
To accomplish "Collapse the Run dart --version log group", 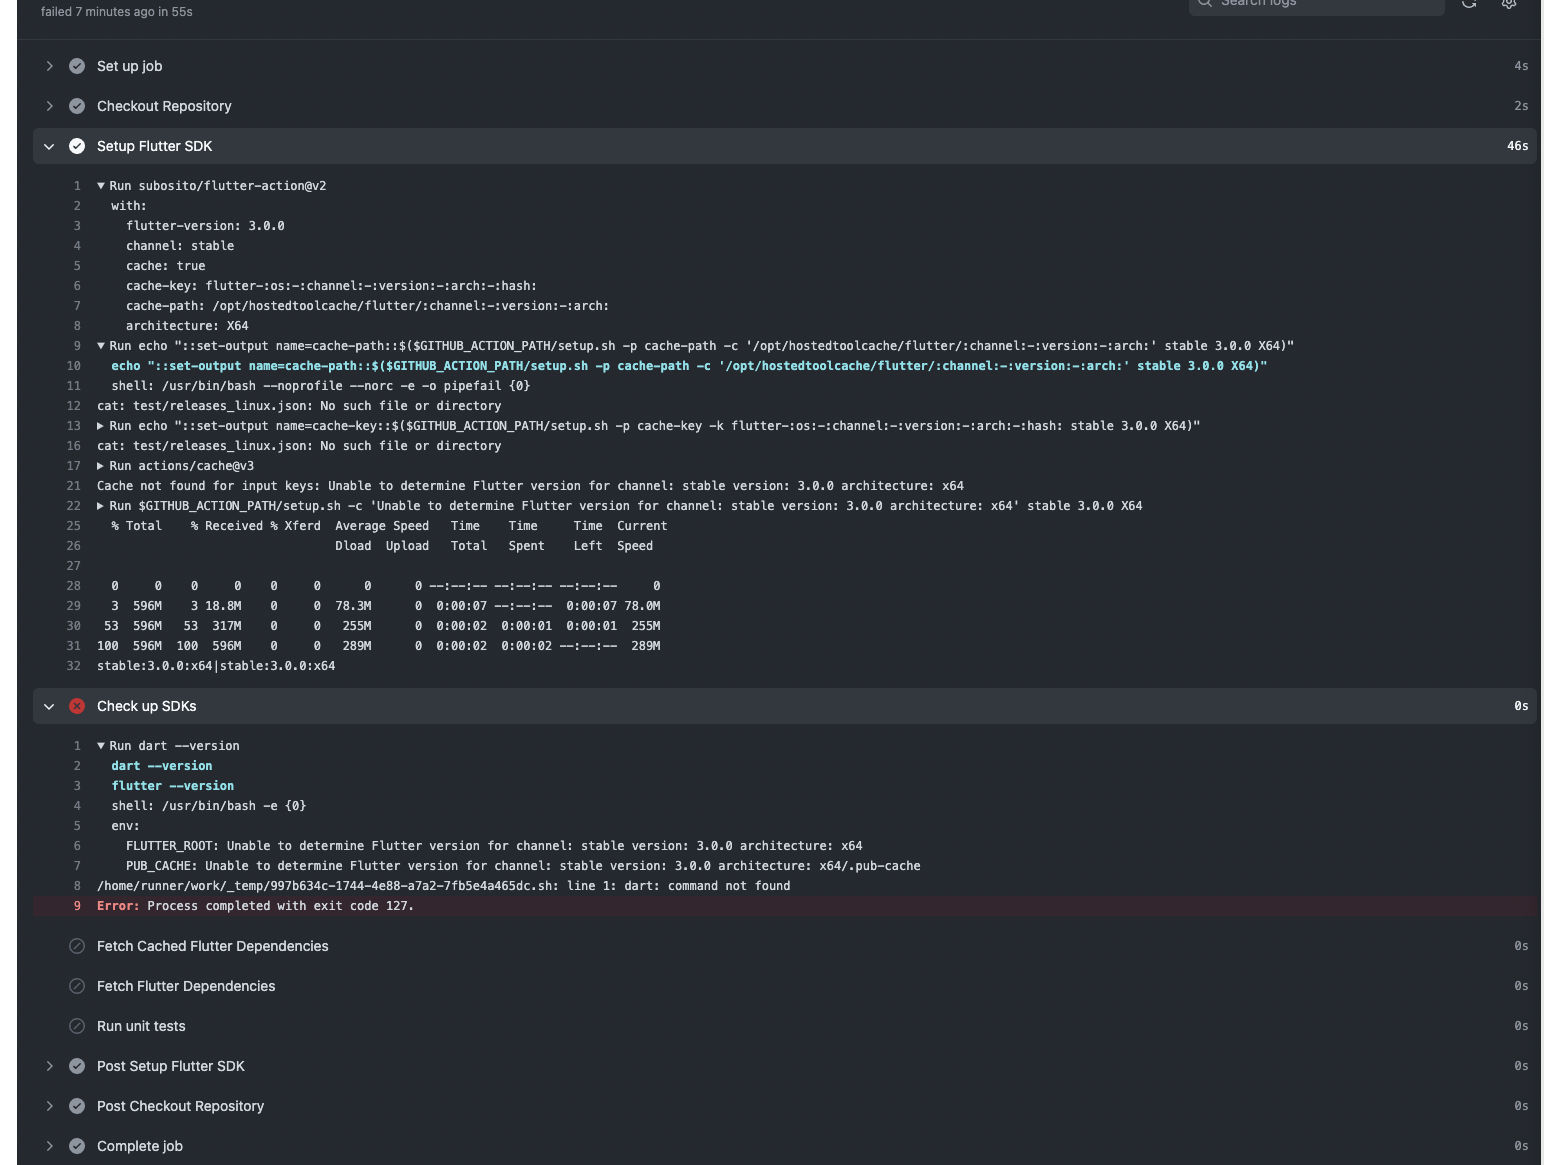I will [100, 745].
